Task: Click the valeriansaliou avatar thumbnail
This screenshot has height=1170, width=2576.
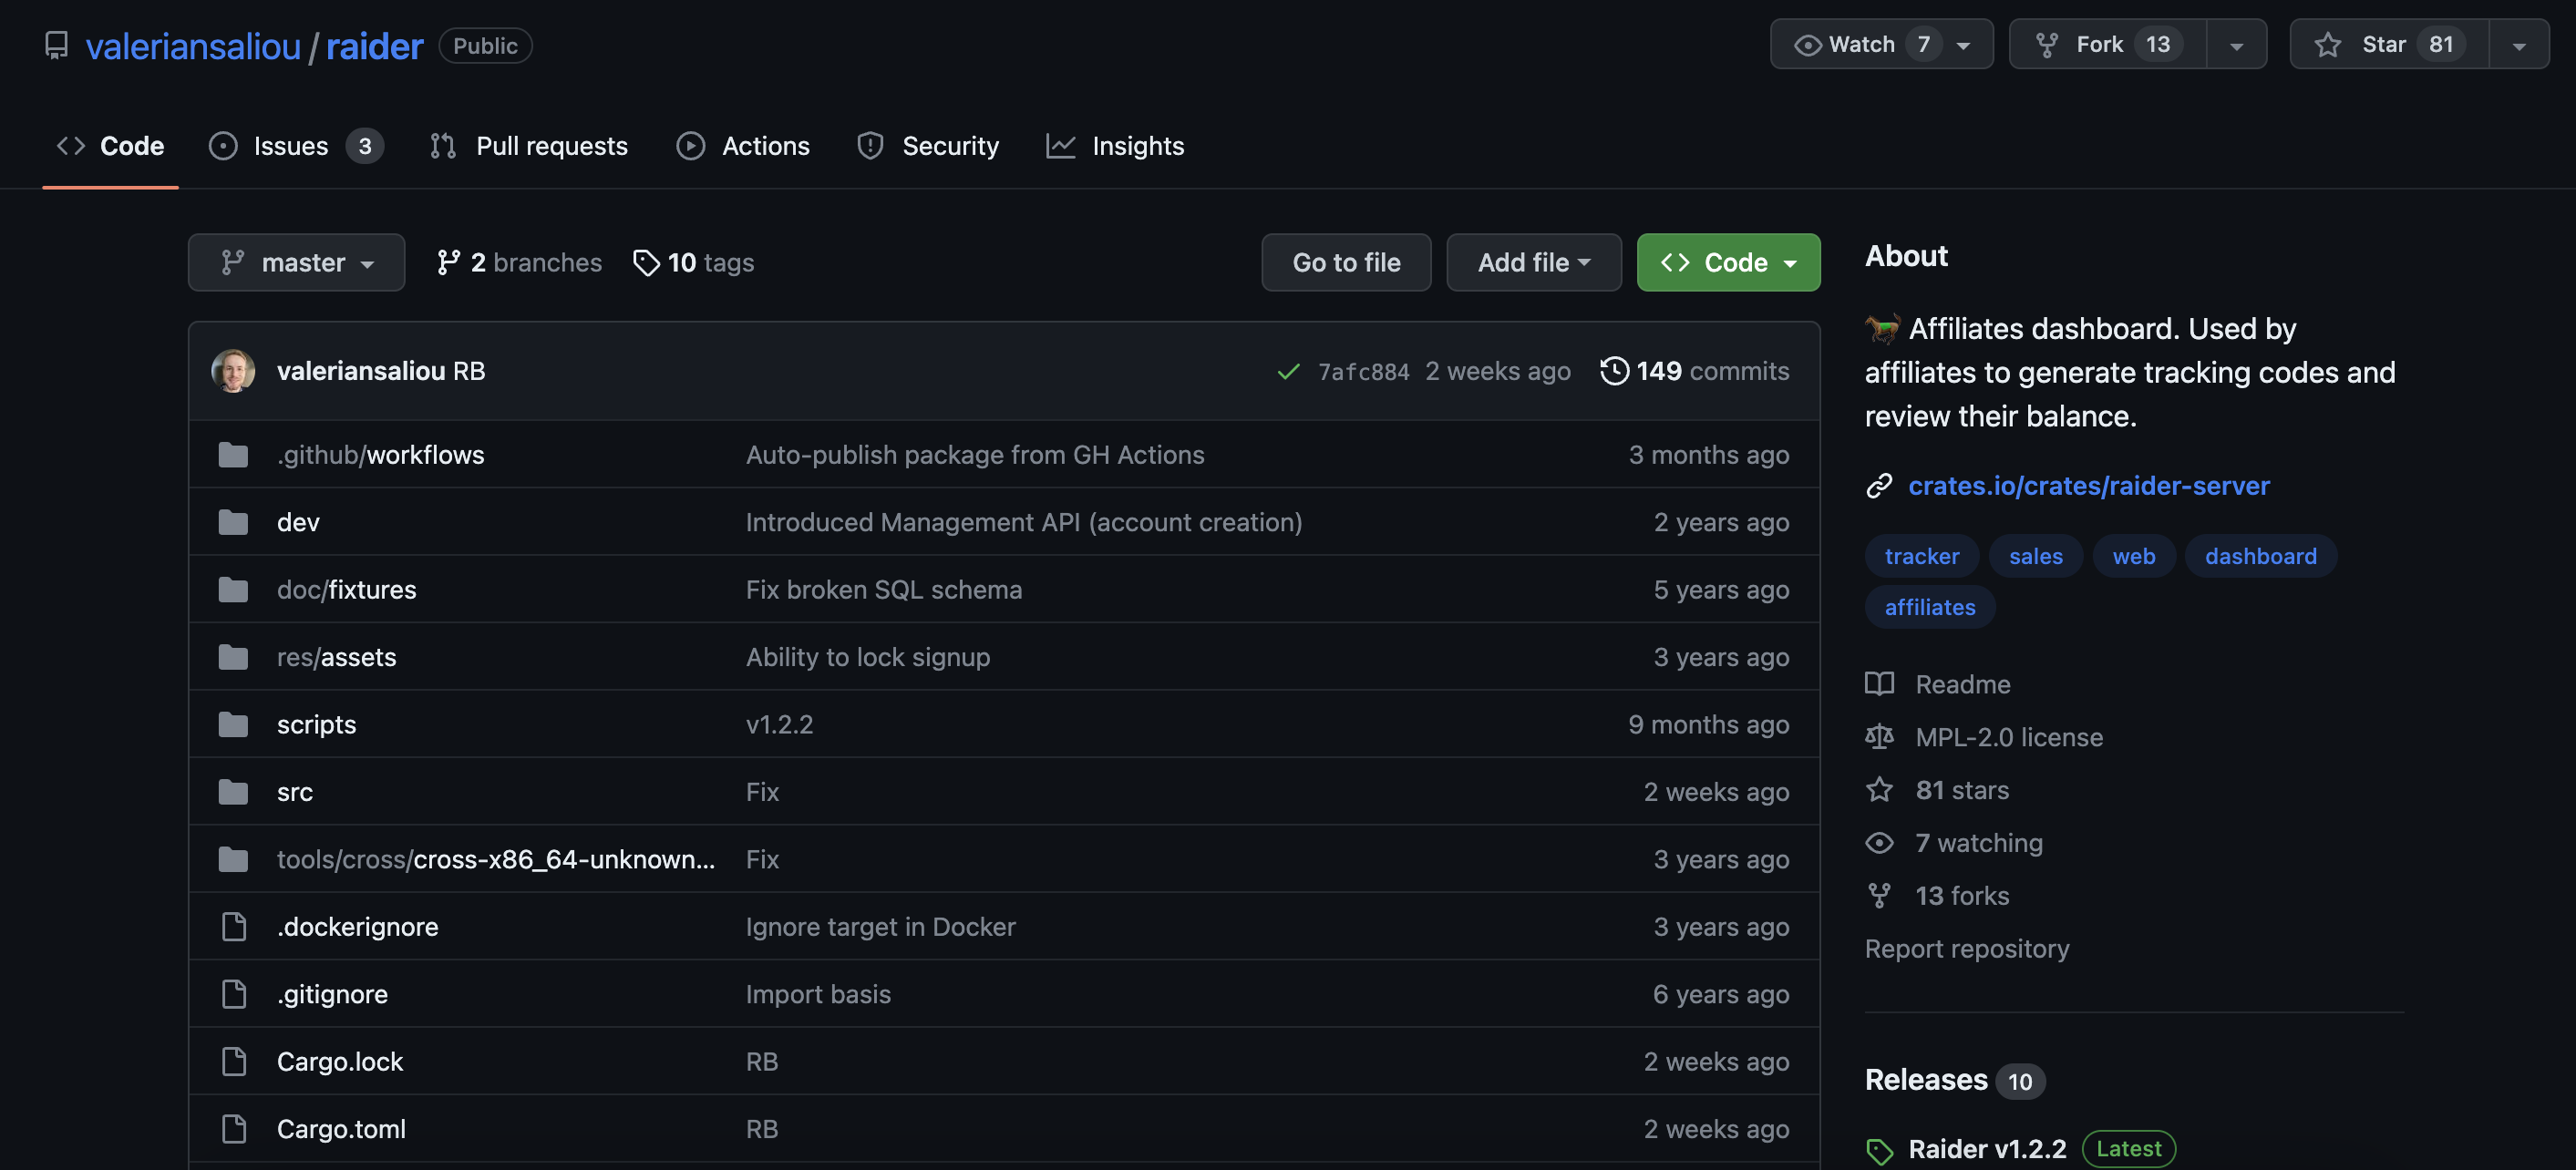Action: click(x=233, y=371)
